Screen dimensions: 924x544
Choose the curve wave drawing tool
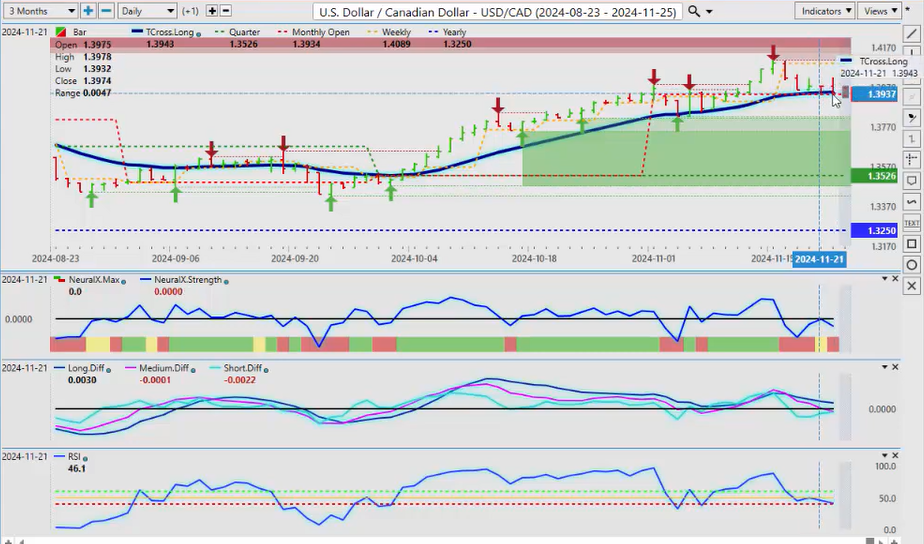pyautogui.click(x=912, y=201)
